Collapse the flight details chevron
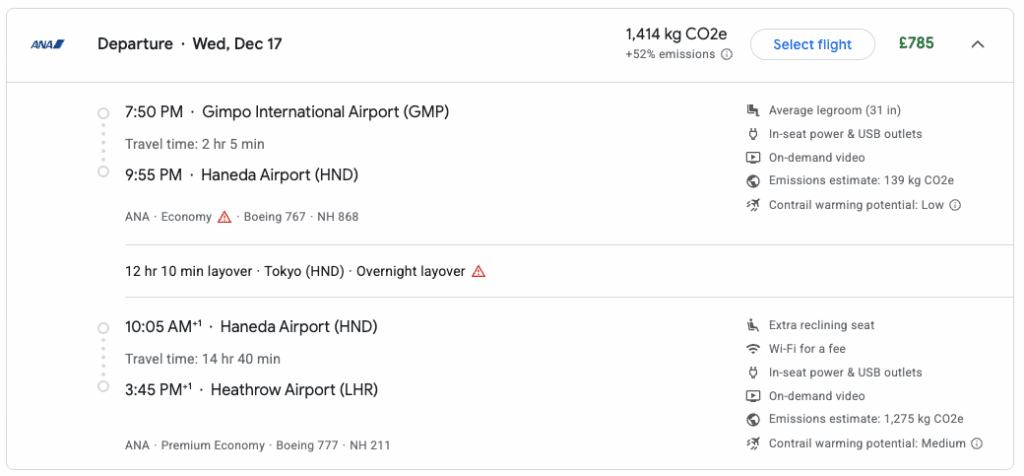Viewport: 1024px width, 476px height. tap(978, 44)
